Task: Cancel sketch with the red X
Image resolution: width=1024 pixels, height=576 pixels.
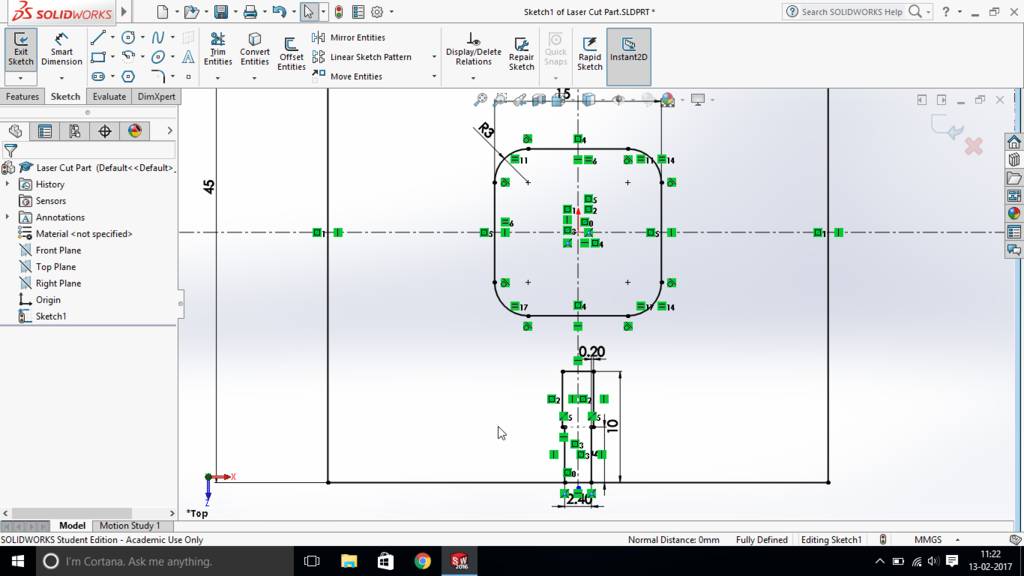Action: tap(973, 146)
